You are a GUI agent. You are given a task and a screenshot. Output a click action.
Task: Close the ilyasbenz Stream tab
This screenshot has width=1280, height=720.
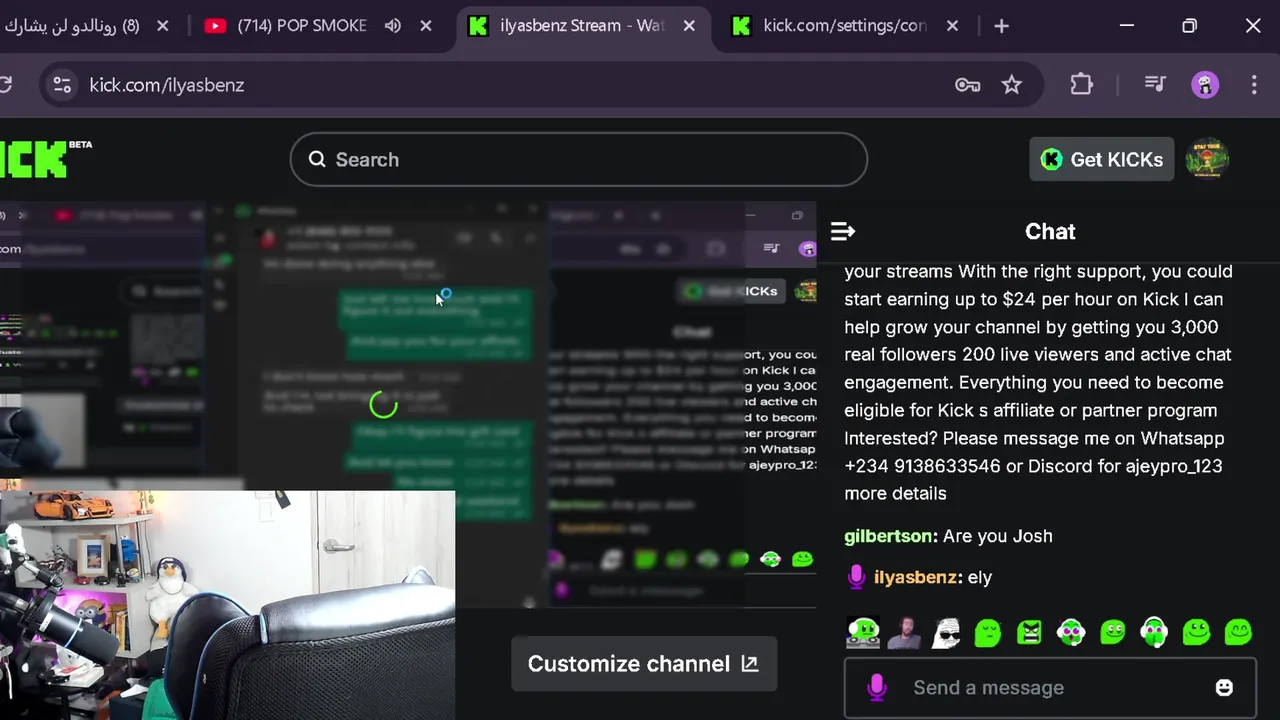689,26
